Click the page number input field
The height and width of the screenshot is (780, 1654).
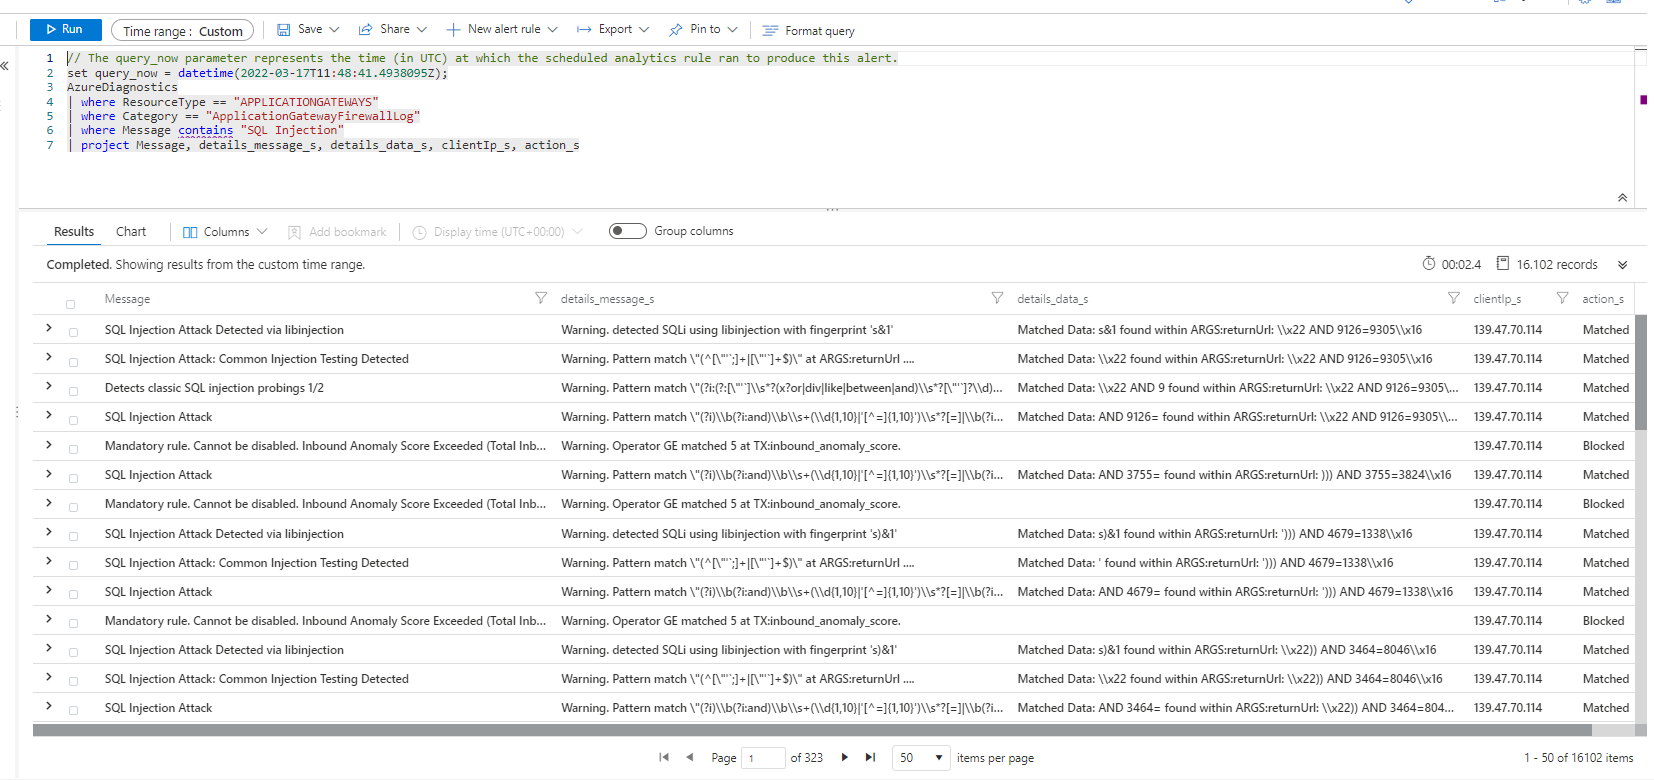[x=763, y=758]
